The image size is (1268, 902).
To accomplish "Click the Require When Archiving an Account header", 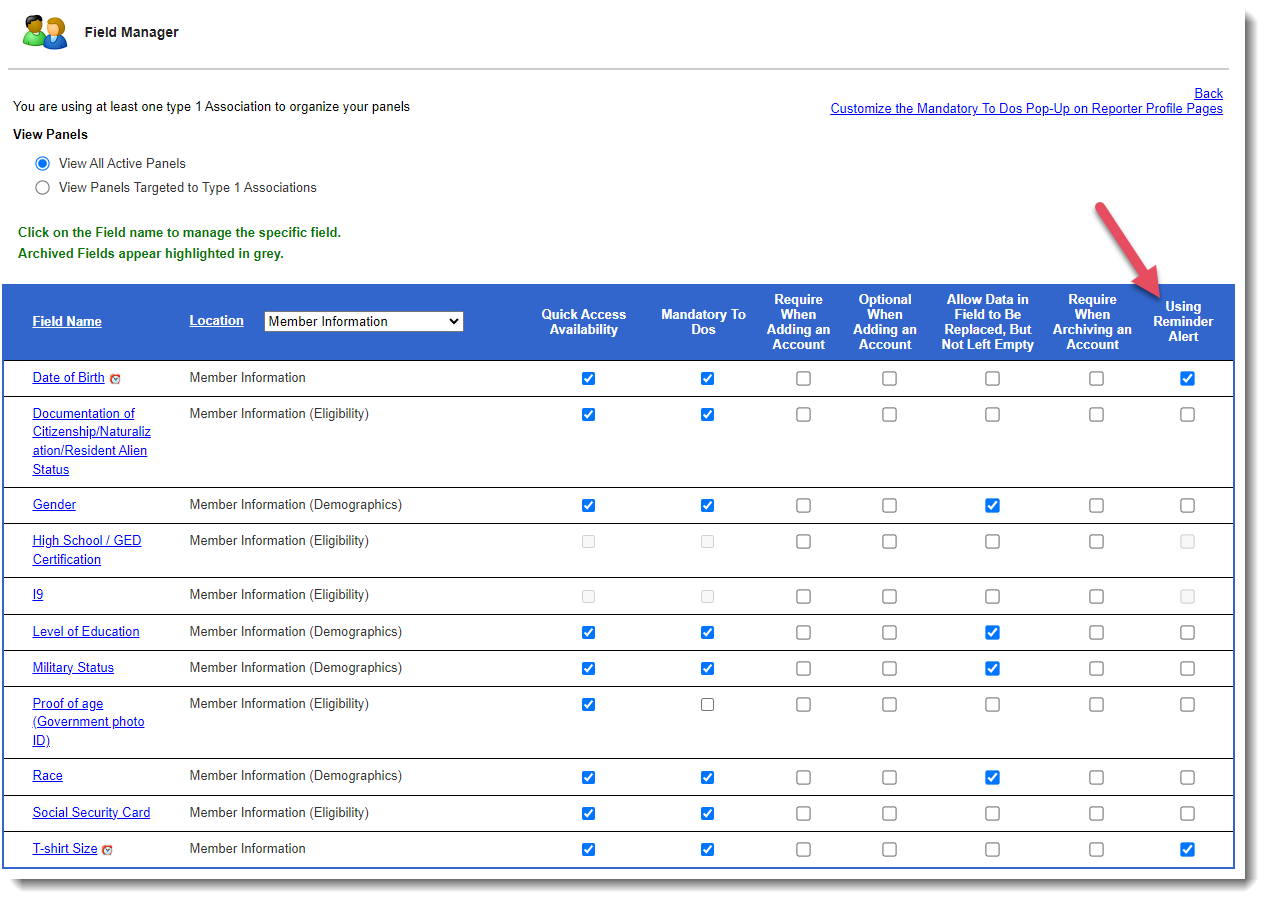I will (1092, 322).
